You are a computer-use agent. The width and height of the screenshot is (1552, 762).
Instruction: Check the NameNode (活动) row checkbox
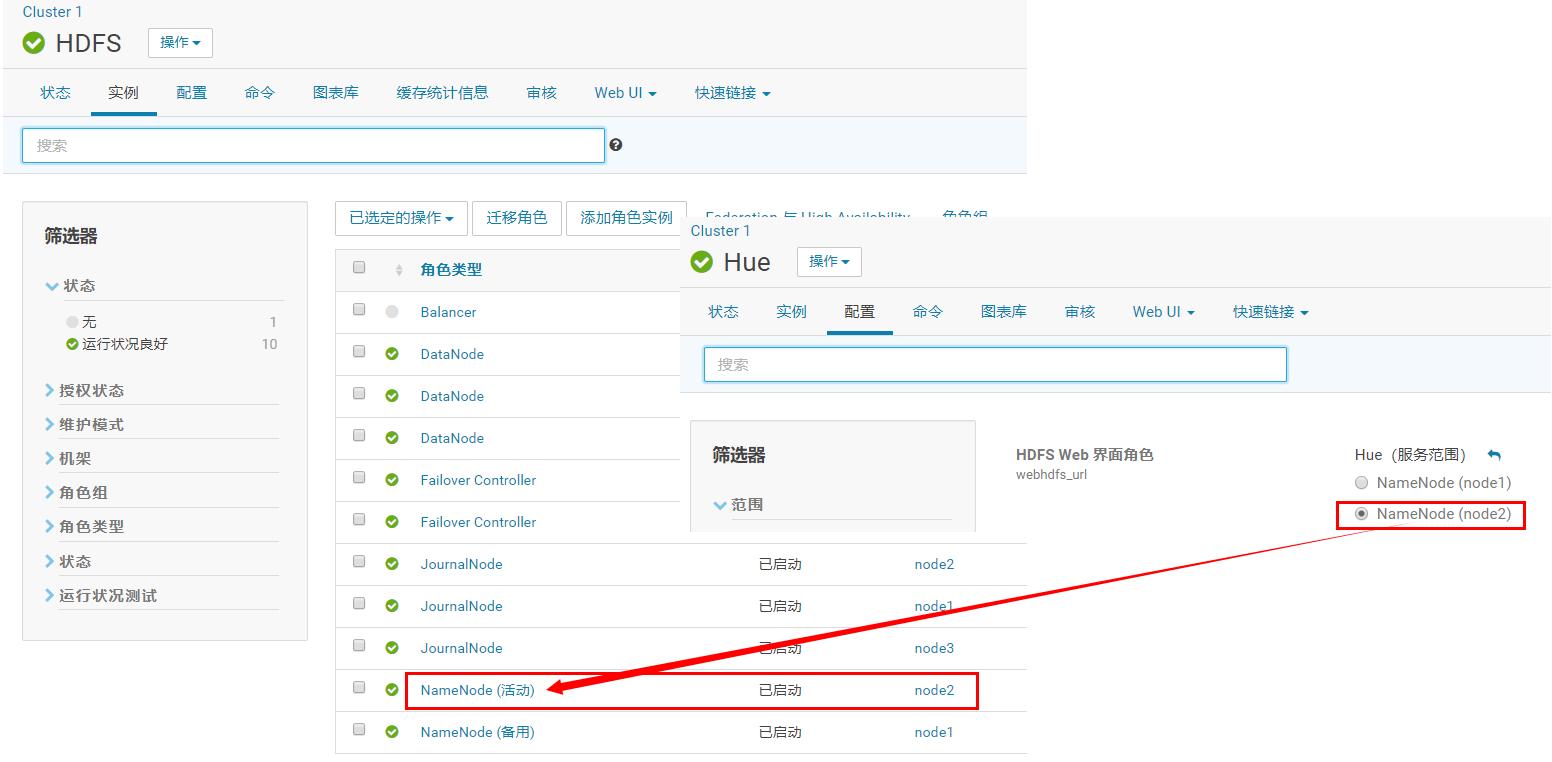(x=359, y=687)
